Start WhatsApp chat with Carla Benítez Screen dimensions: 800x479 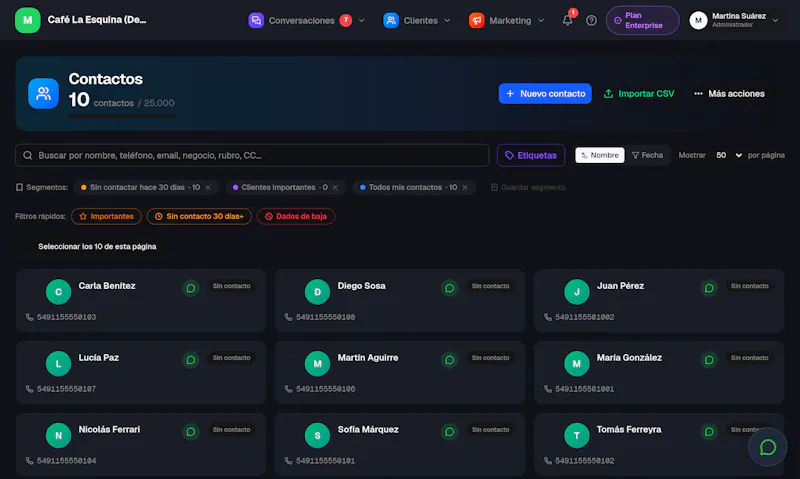(191, 288)
